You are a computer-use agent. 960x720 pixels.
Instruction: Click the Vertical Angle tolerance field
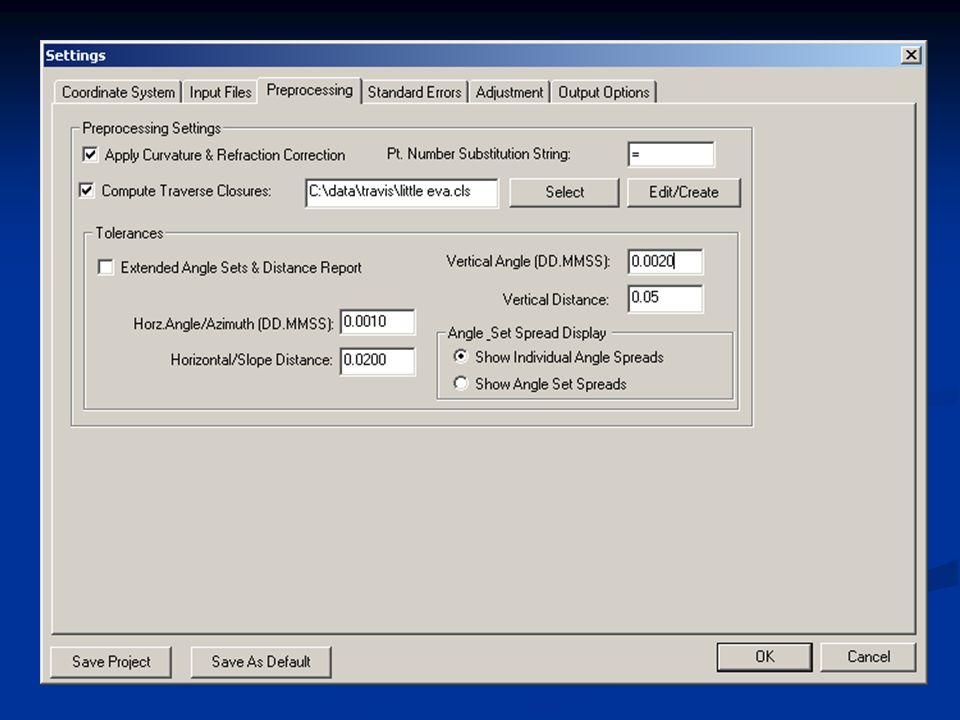tap(666, 262)
